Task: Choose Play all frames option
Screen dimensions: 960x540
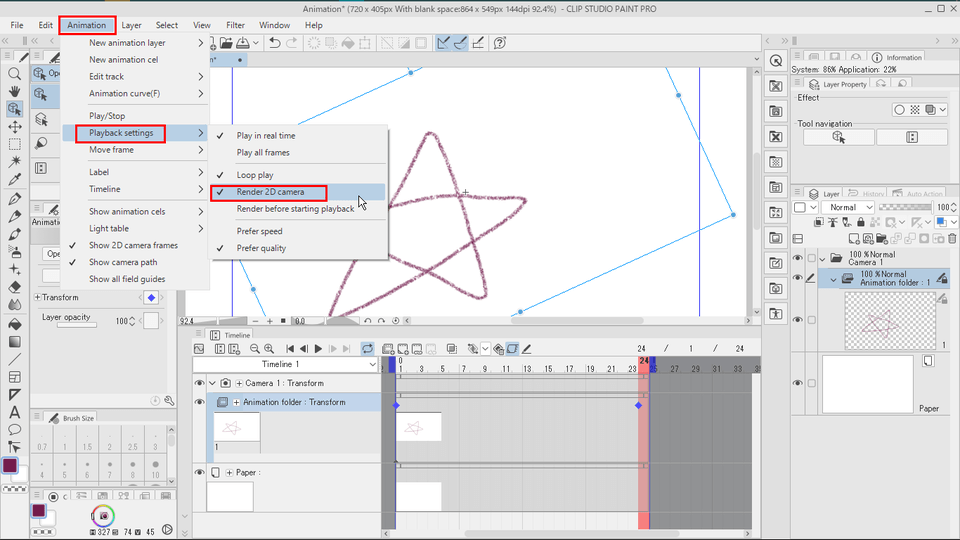Action: pyautogui.click(x=299, y=153)
